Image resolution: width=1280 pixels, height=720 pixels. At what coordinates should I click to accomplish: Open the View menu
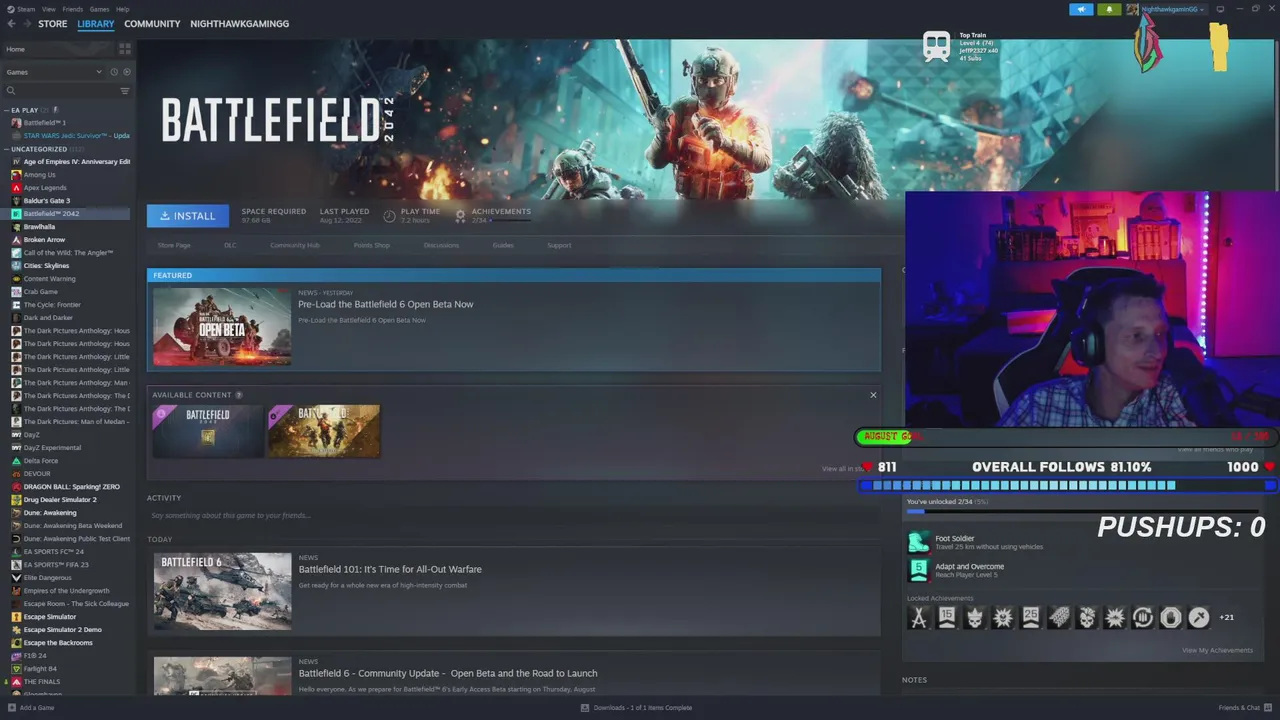48,9
